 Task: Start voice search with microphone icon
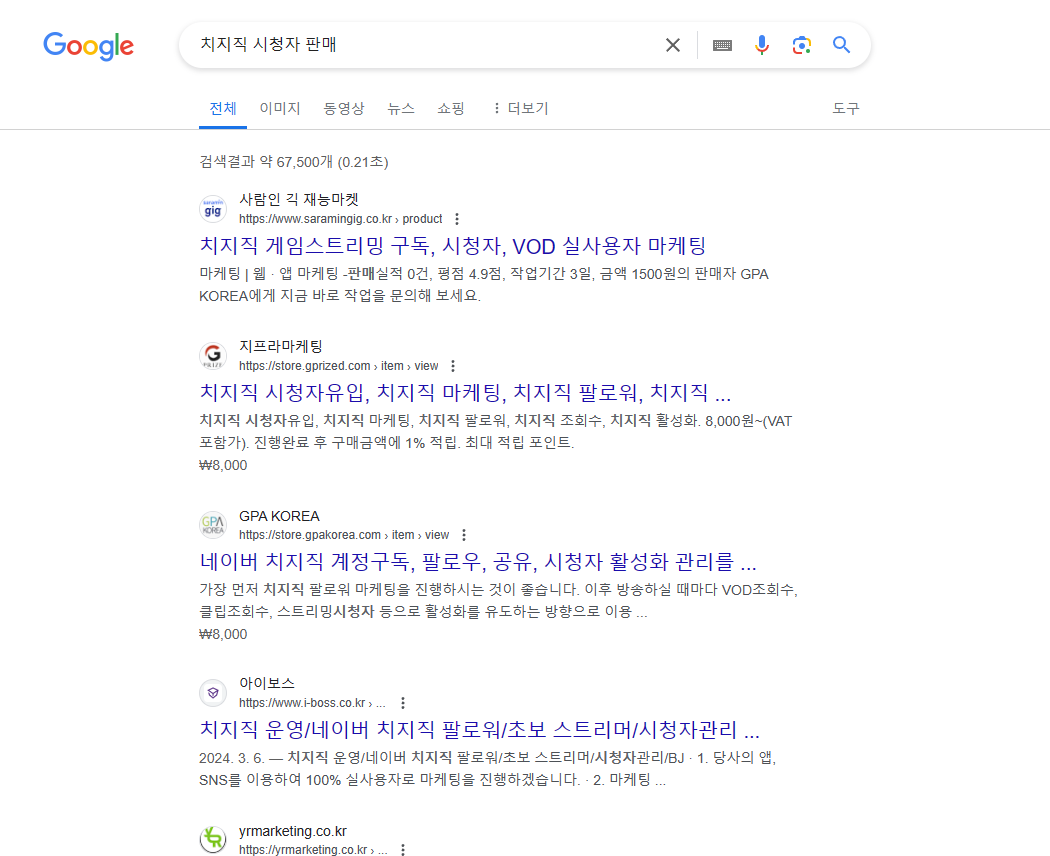tap(761, 45)
